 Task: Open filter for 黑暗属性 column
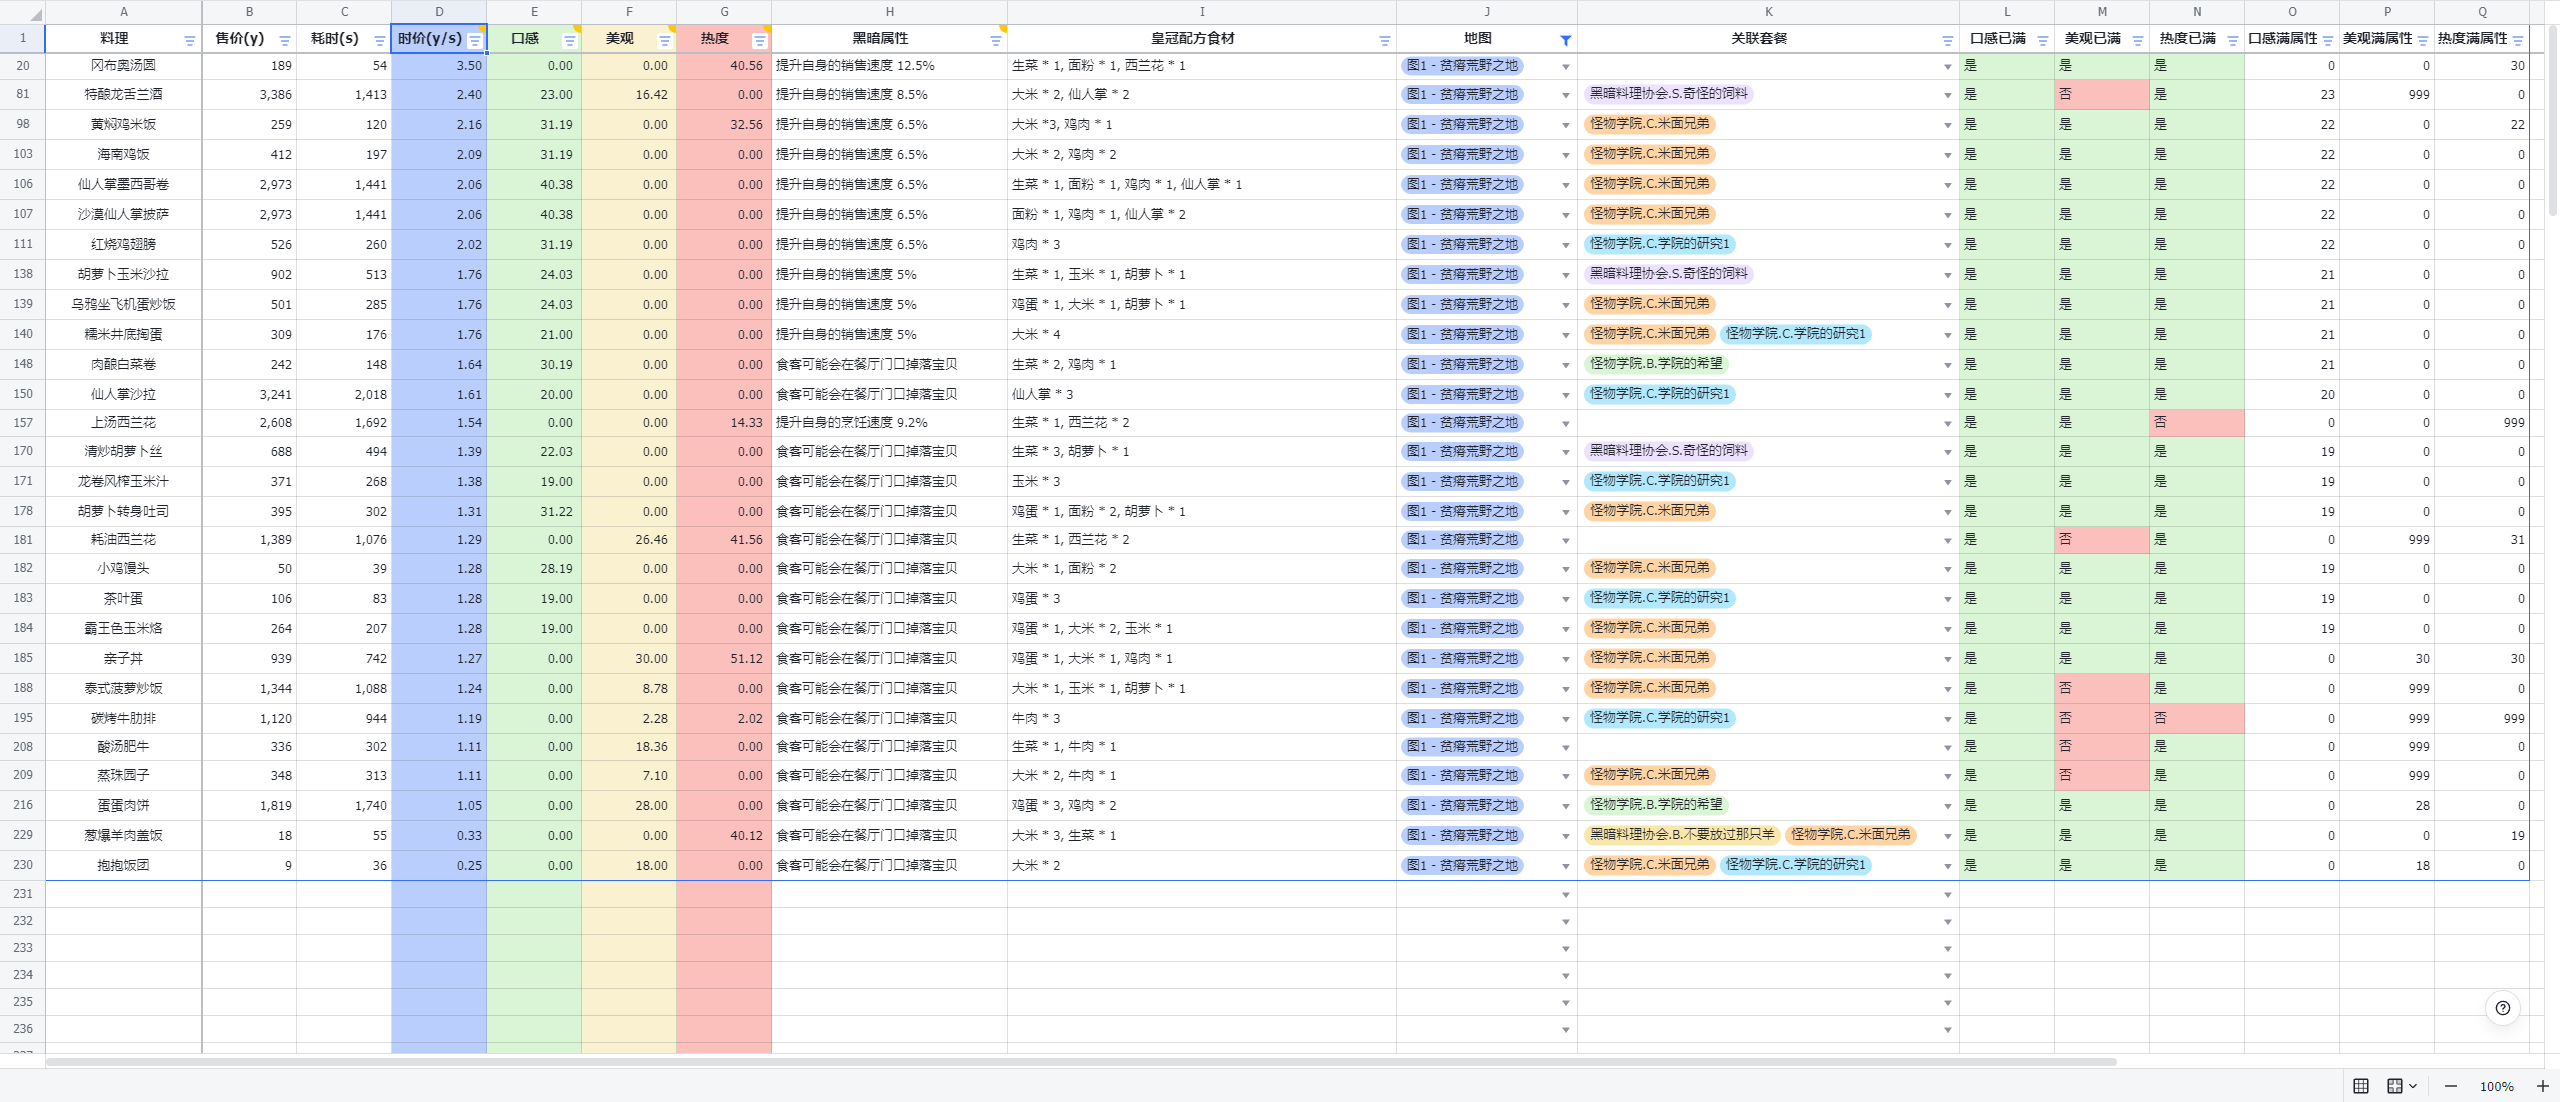pos(995,41)
